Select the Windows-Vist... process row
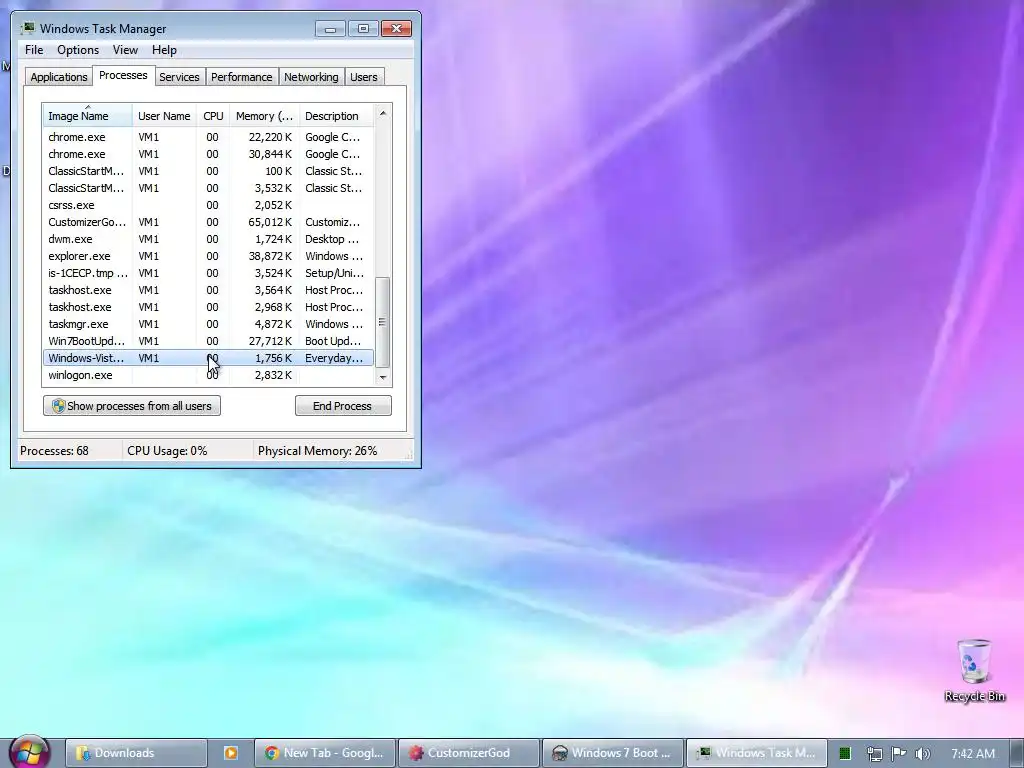 (x=208, y=358)
